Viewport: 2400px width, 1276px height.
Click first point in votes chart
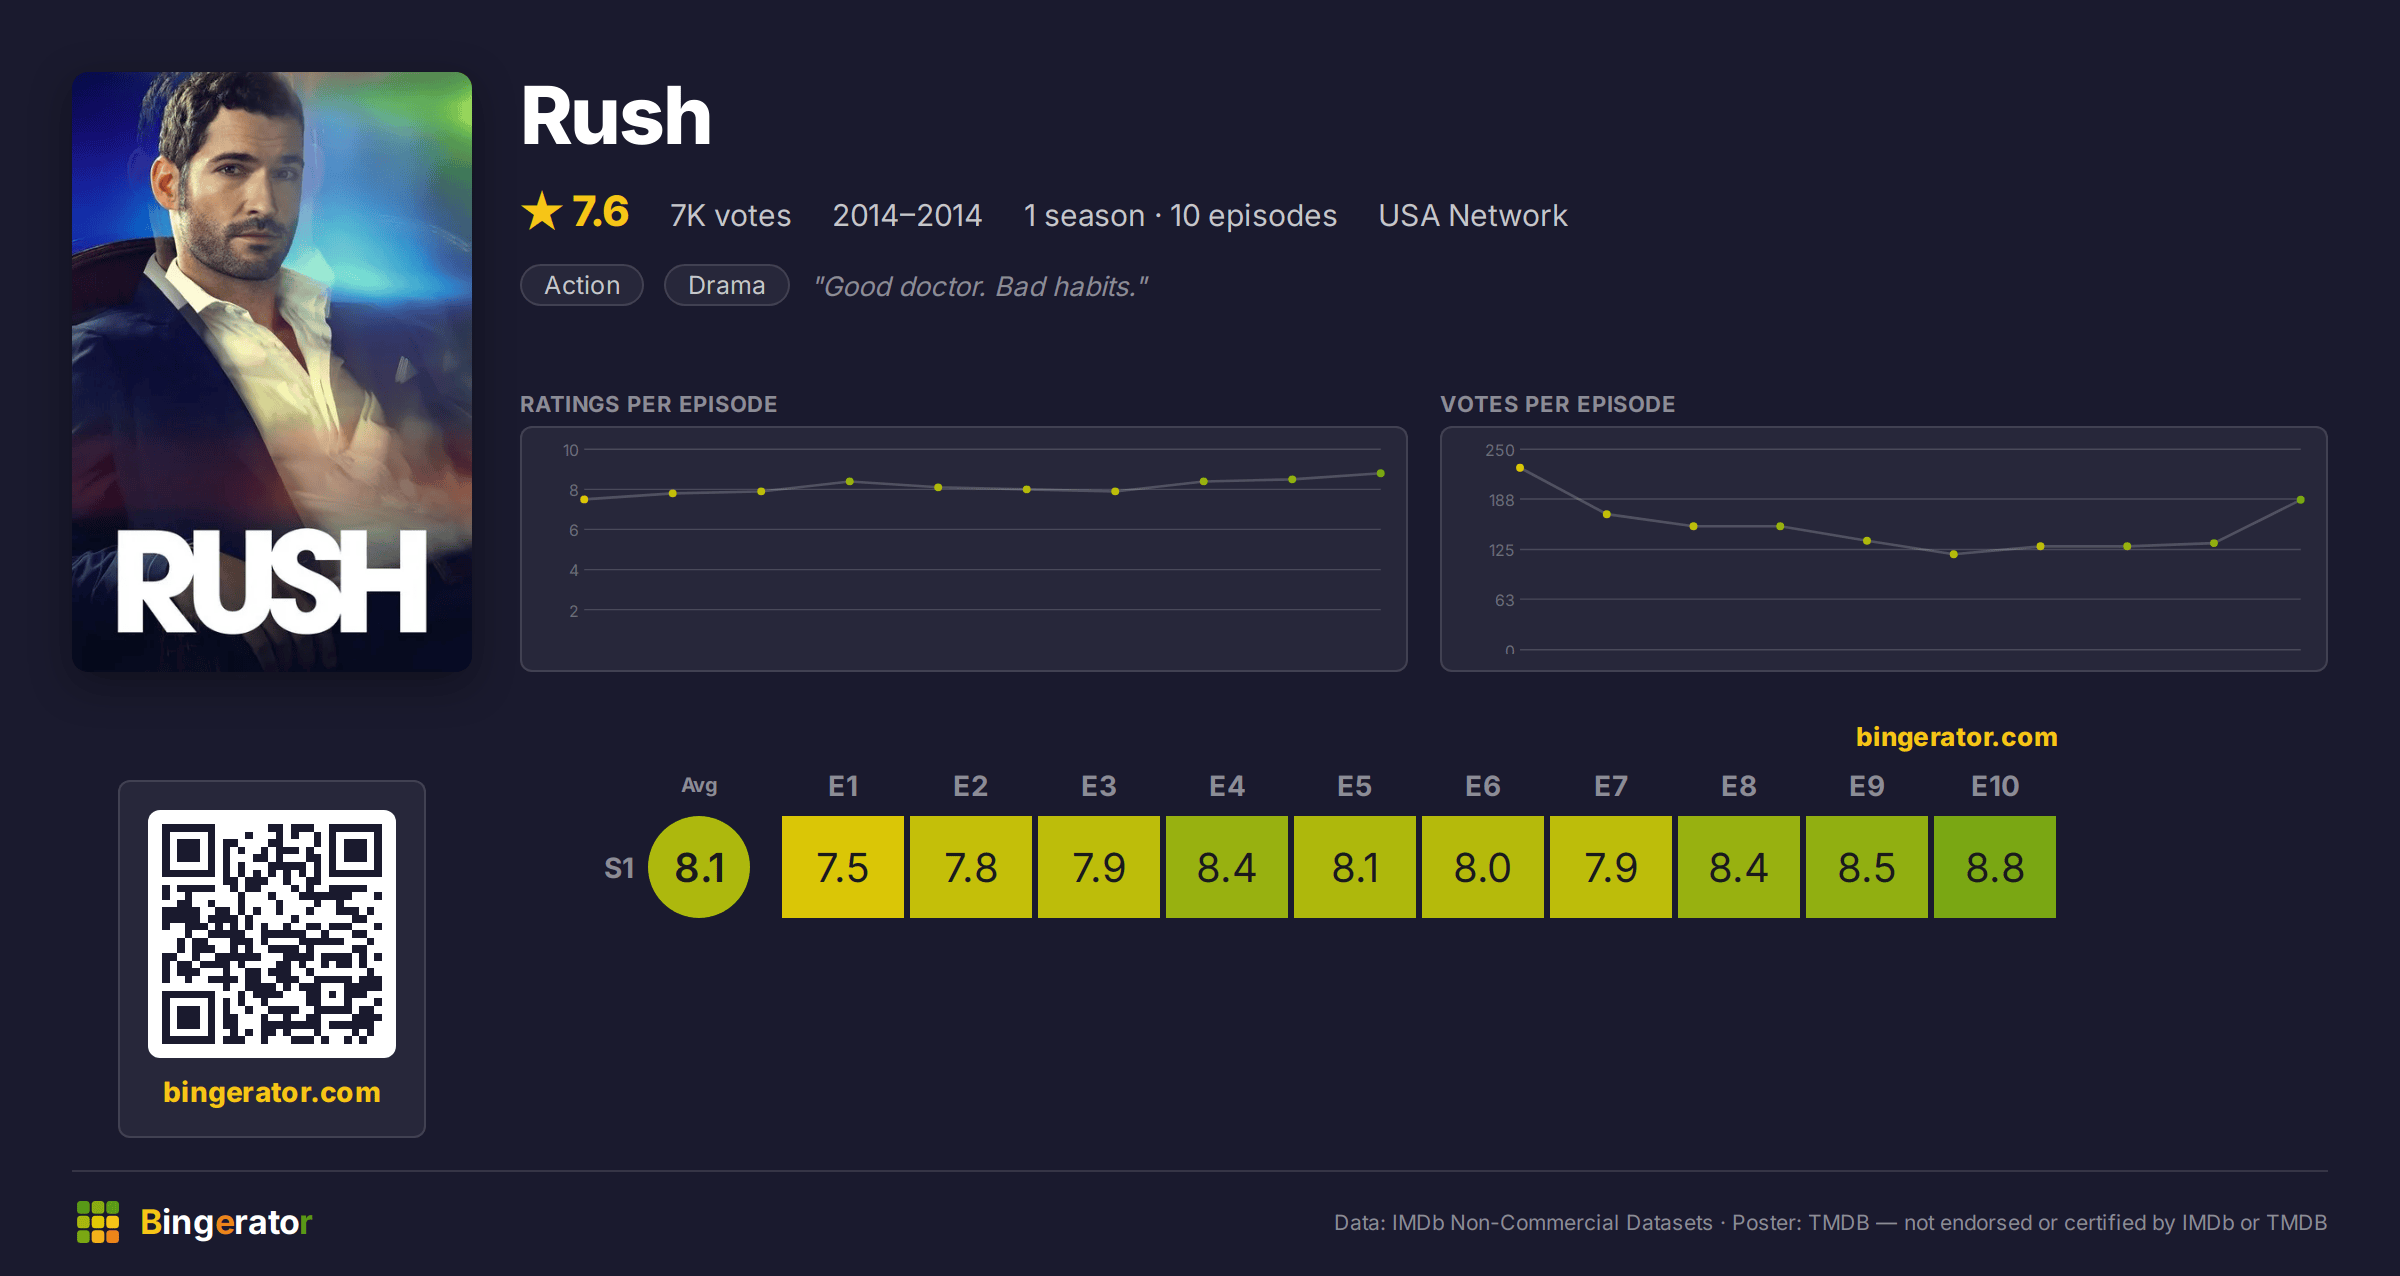tap(1520, 468)
